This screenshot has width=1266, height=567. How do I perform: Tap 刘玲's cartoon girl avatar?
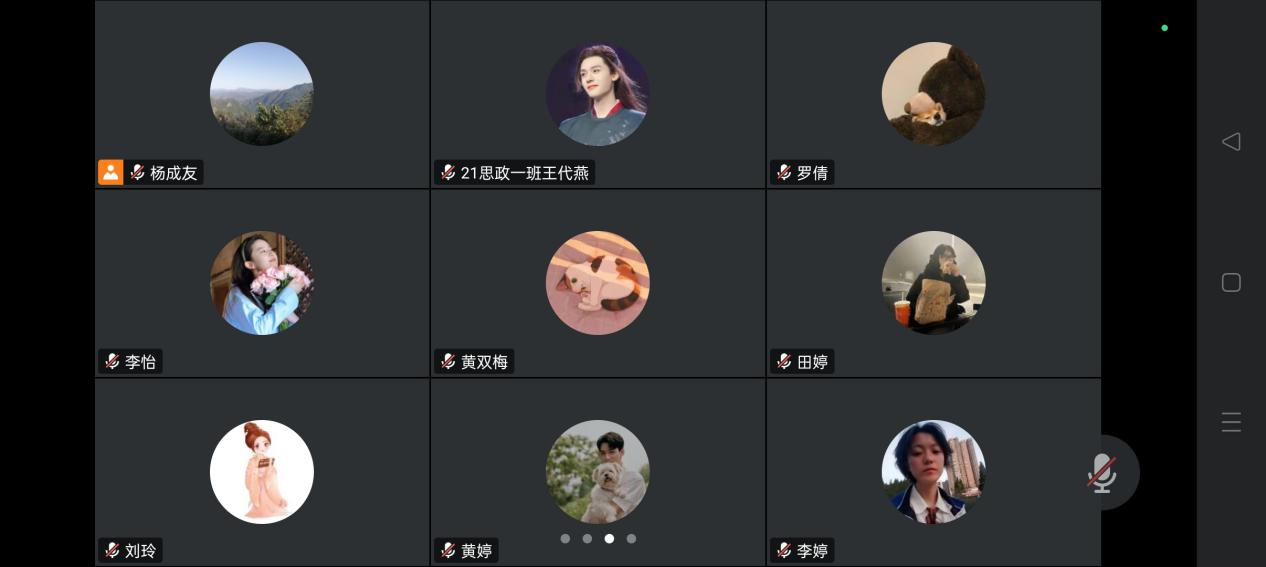tap(262, 472)
